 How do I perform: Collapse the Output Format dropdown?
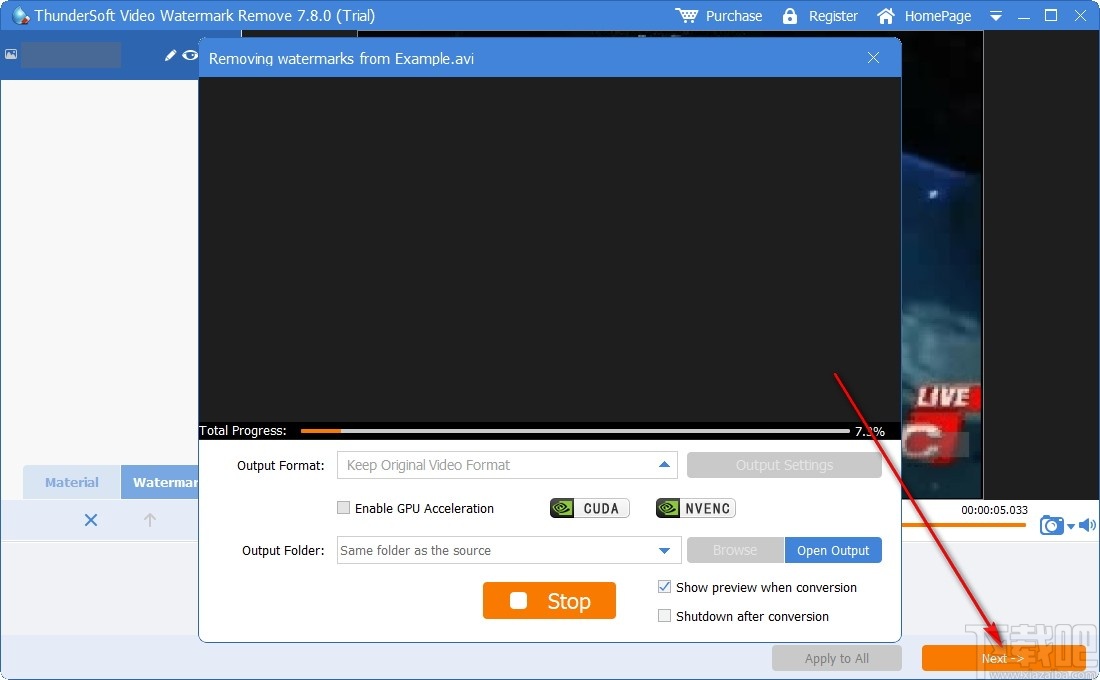click(x=663, y=465)
